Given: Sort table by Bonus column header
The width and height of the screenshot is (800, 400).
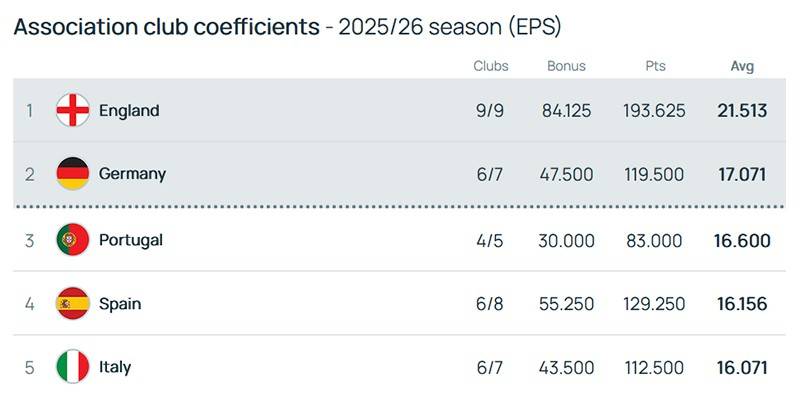Looking at the screenshot, I should [x=566, y=66].
